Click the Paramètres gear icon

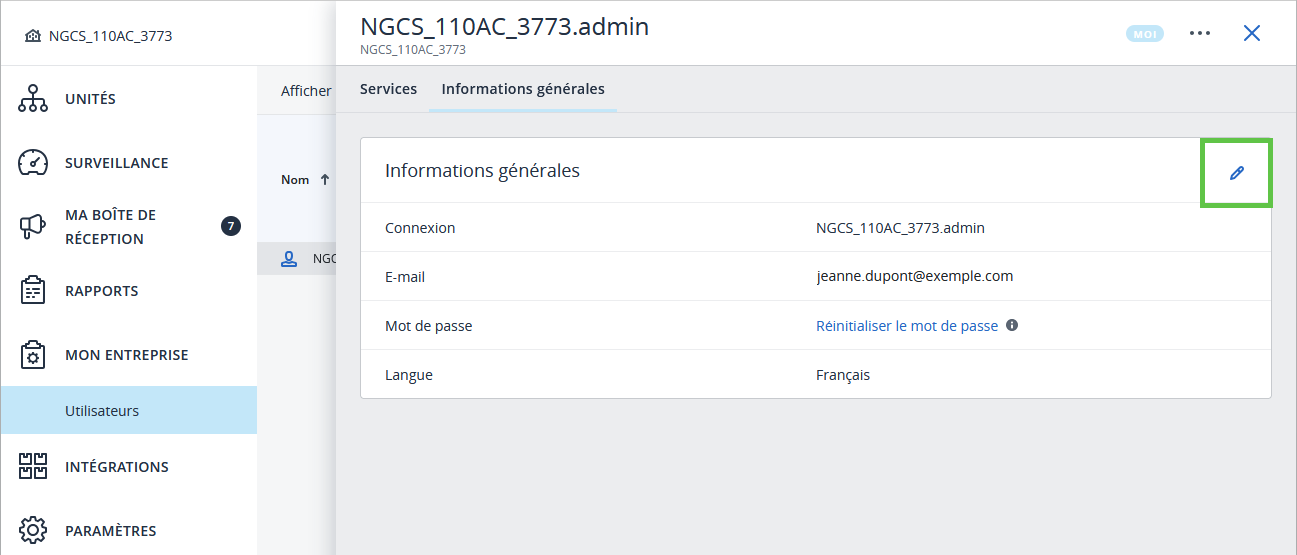tap(33, 530)
